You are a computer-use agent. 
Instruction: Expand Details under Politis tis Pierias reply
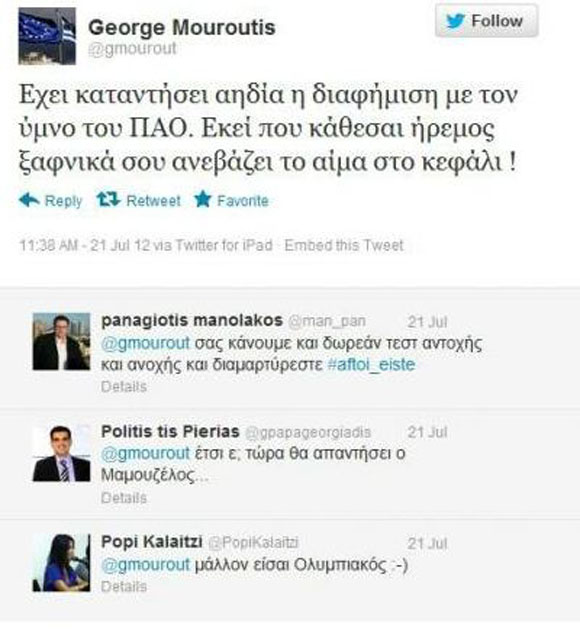(x=124, y=498)
